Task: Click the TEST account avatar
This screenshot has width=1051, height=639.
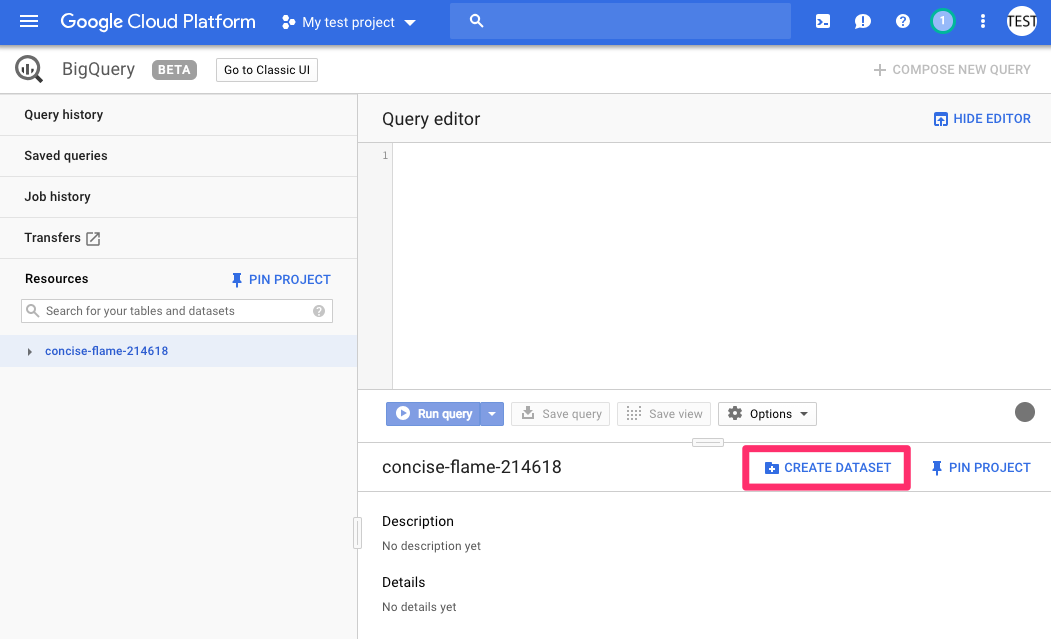Action: point(1021,21)
